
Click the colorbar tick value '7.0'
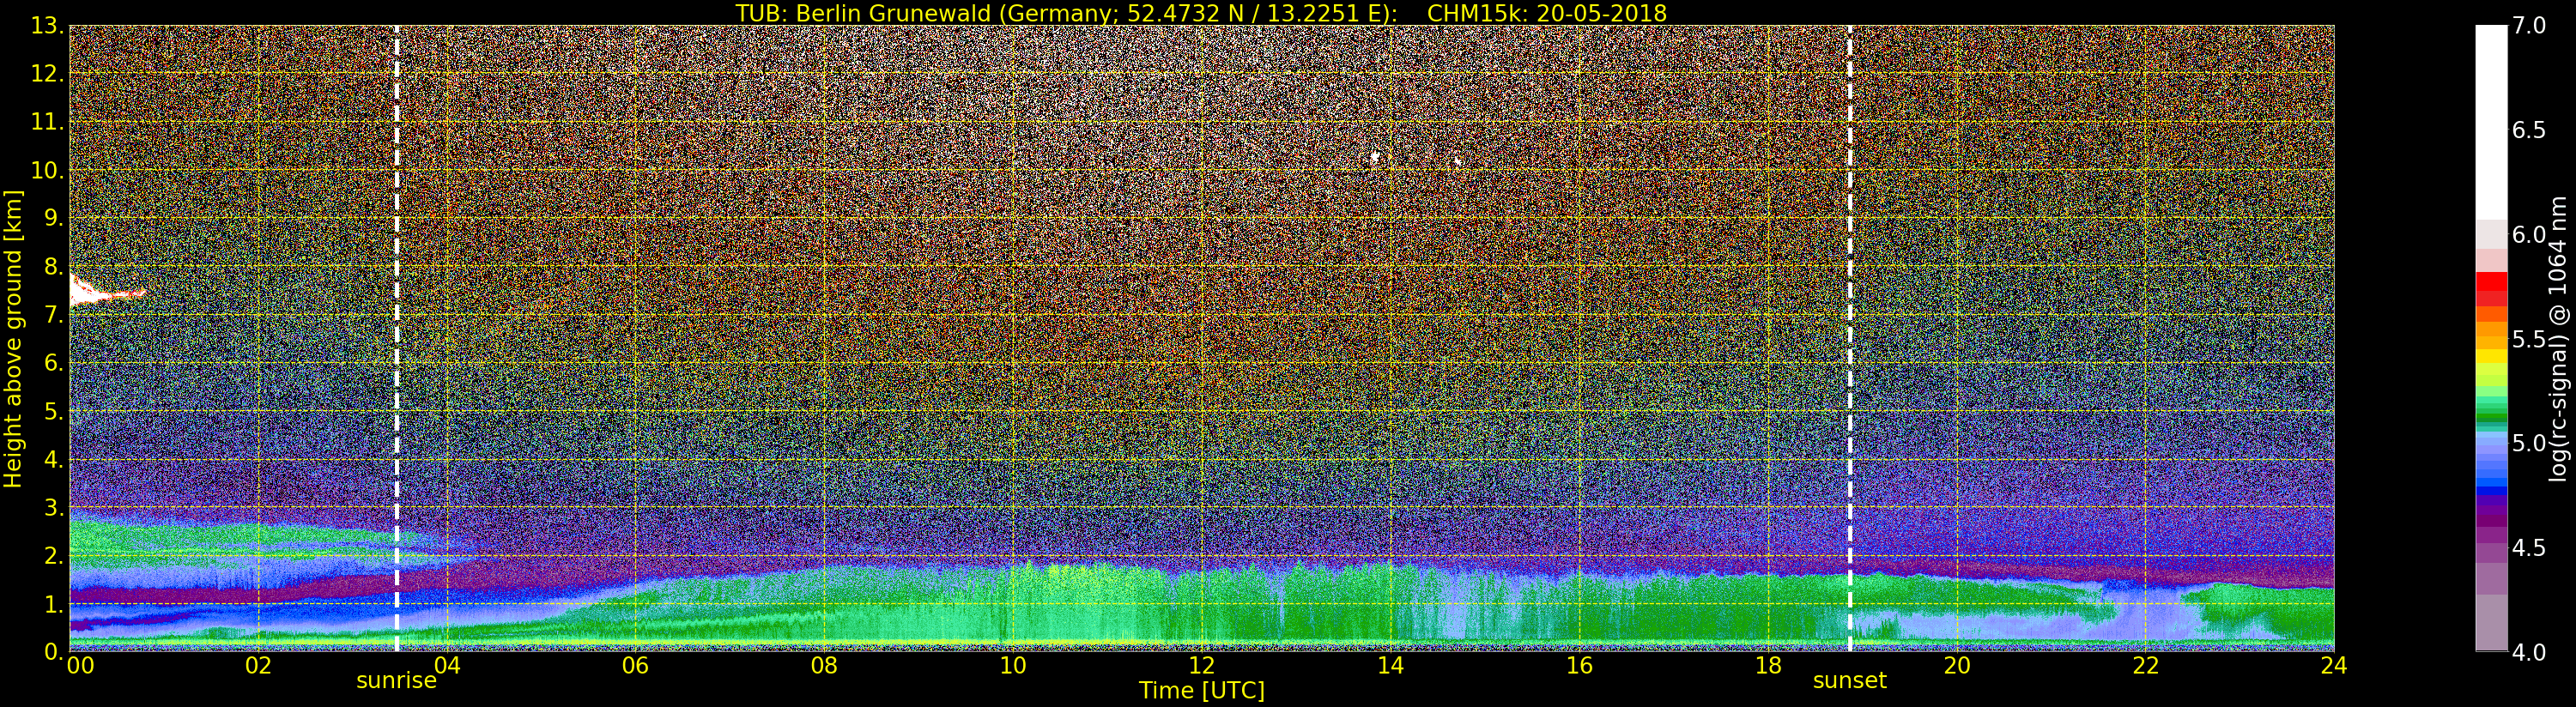tap(2528, 25)
